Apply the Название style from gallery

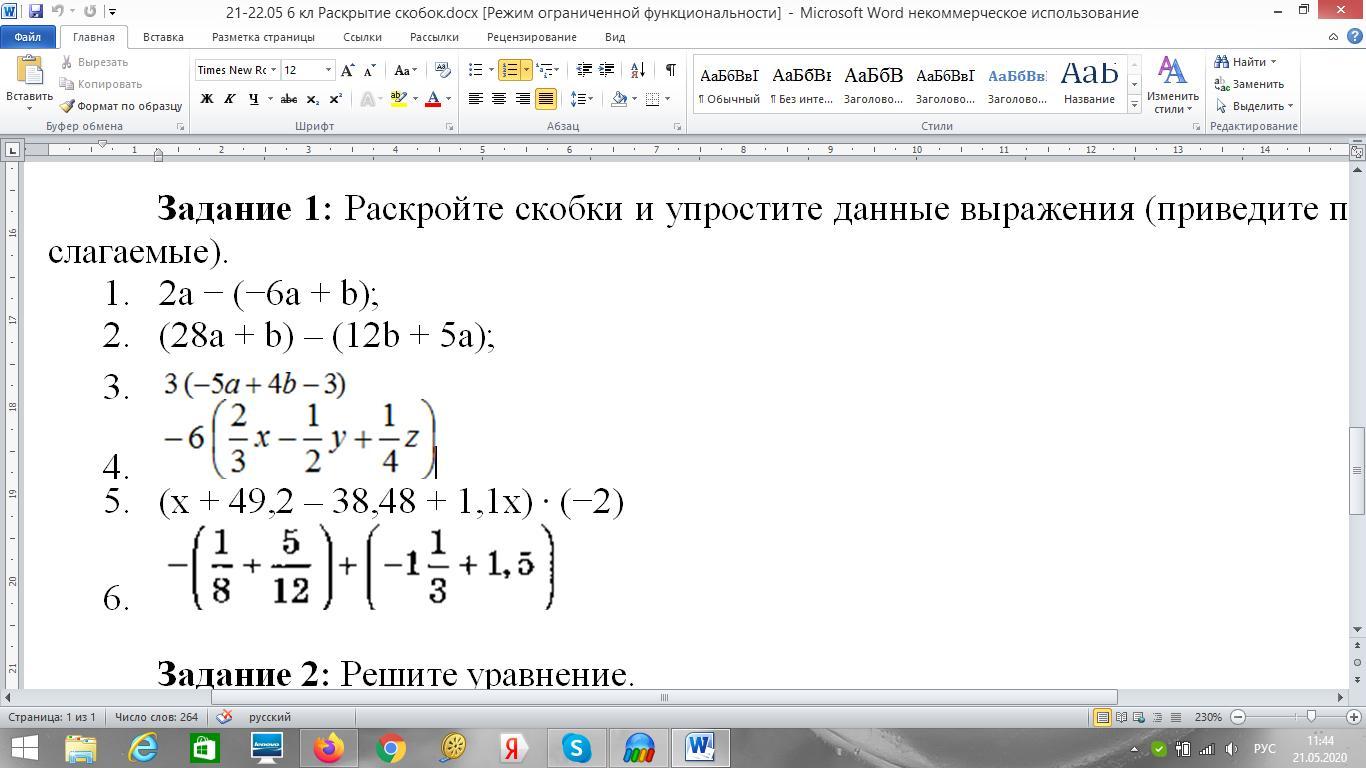pos(1089,84)
